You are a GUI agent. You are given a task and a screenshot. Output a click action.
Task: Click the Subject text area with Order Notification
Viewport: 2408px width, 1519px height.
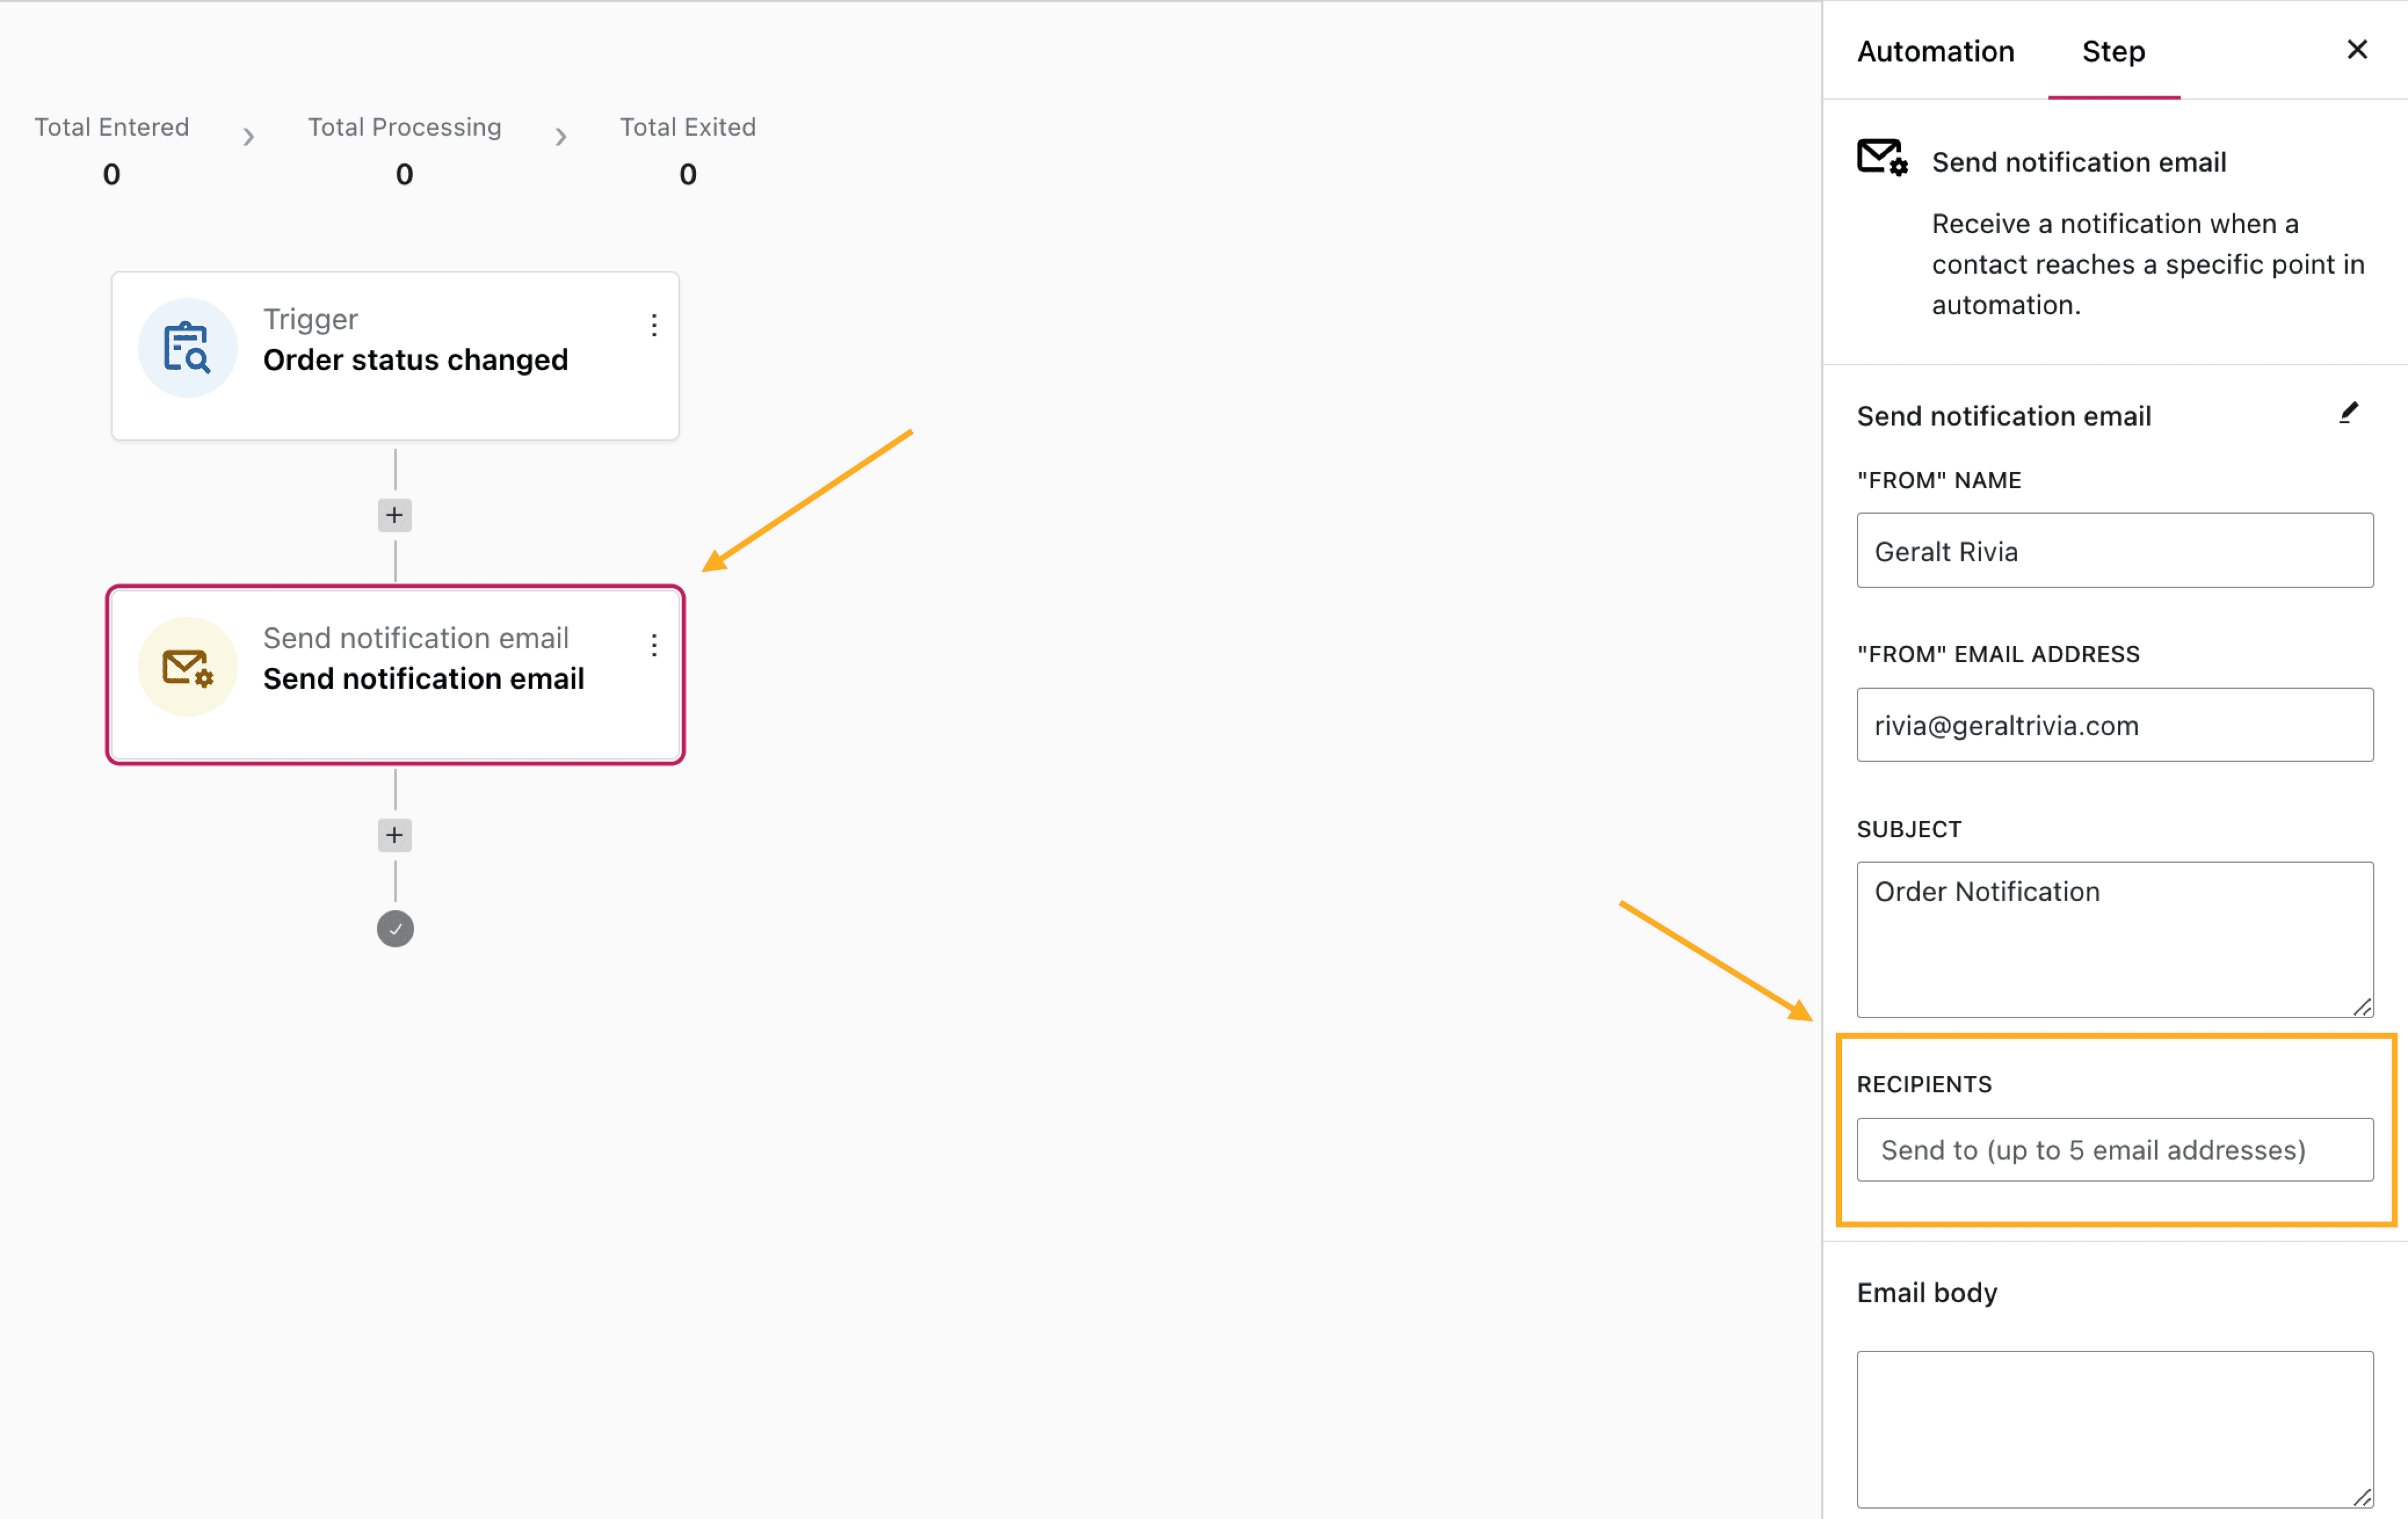2114,939
